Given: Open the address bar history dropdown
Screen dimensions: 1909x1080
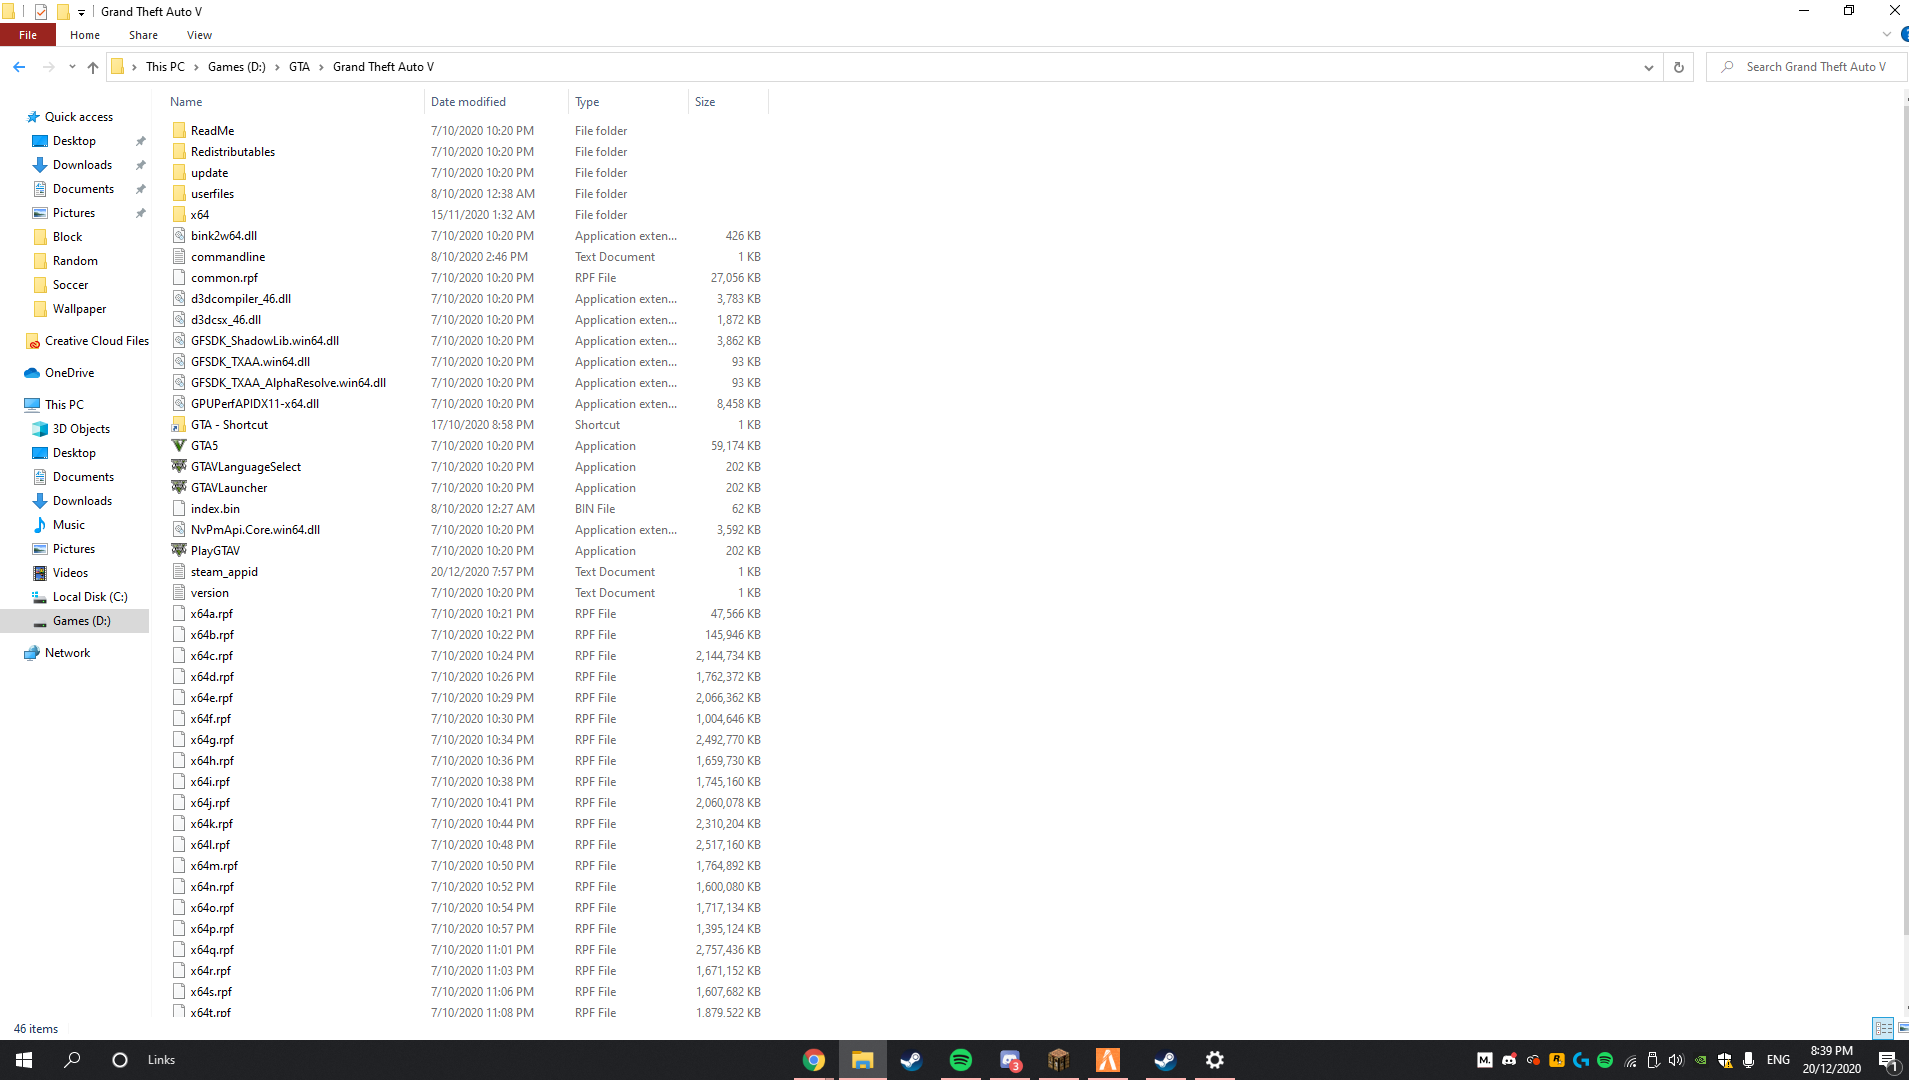Looking at the screenshot, I should coord(1648,67).
